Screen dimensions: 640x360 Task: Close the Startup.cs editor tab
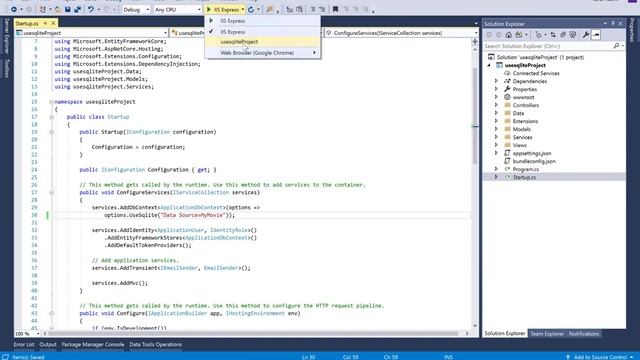point(53,23)
